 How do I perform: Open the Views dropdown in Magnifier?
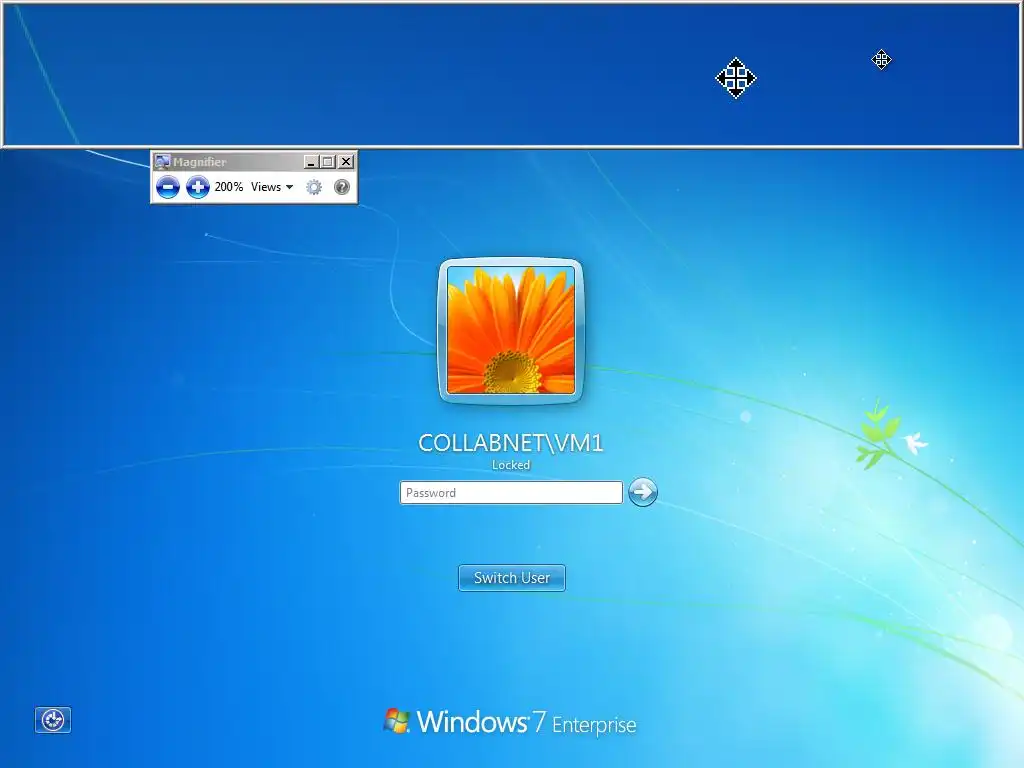[x=272, y=187]
